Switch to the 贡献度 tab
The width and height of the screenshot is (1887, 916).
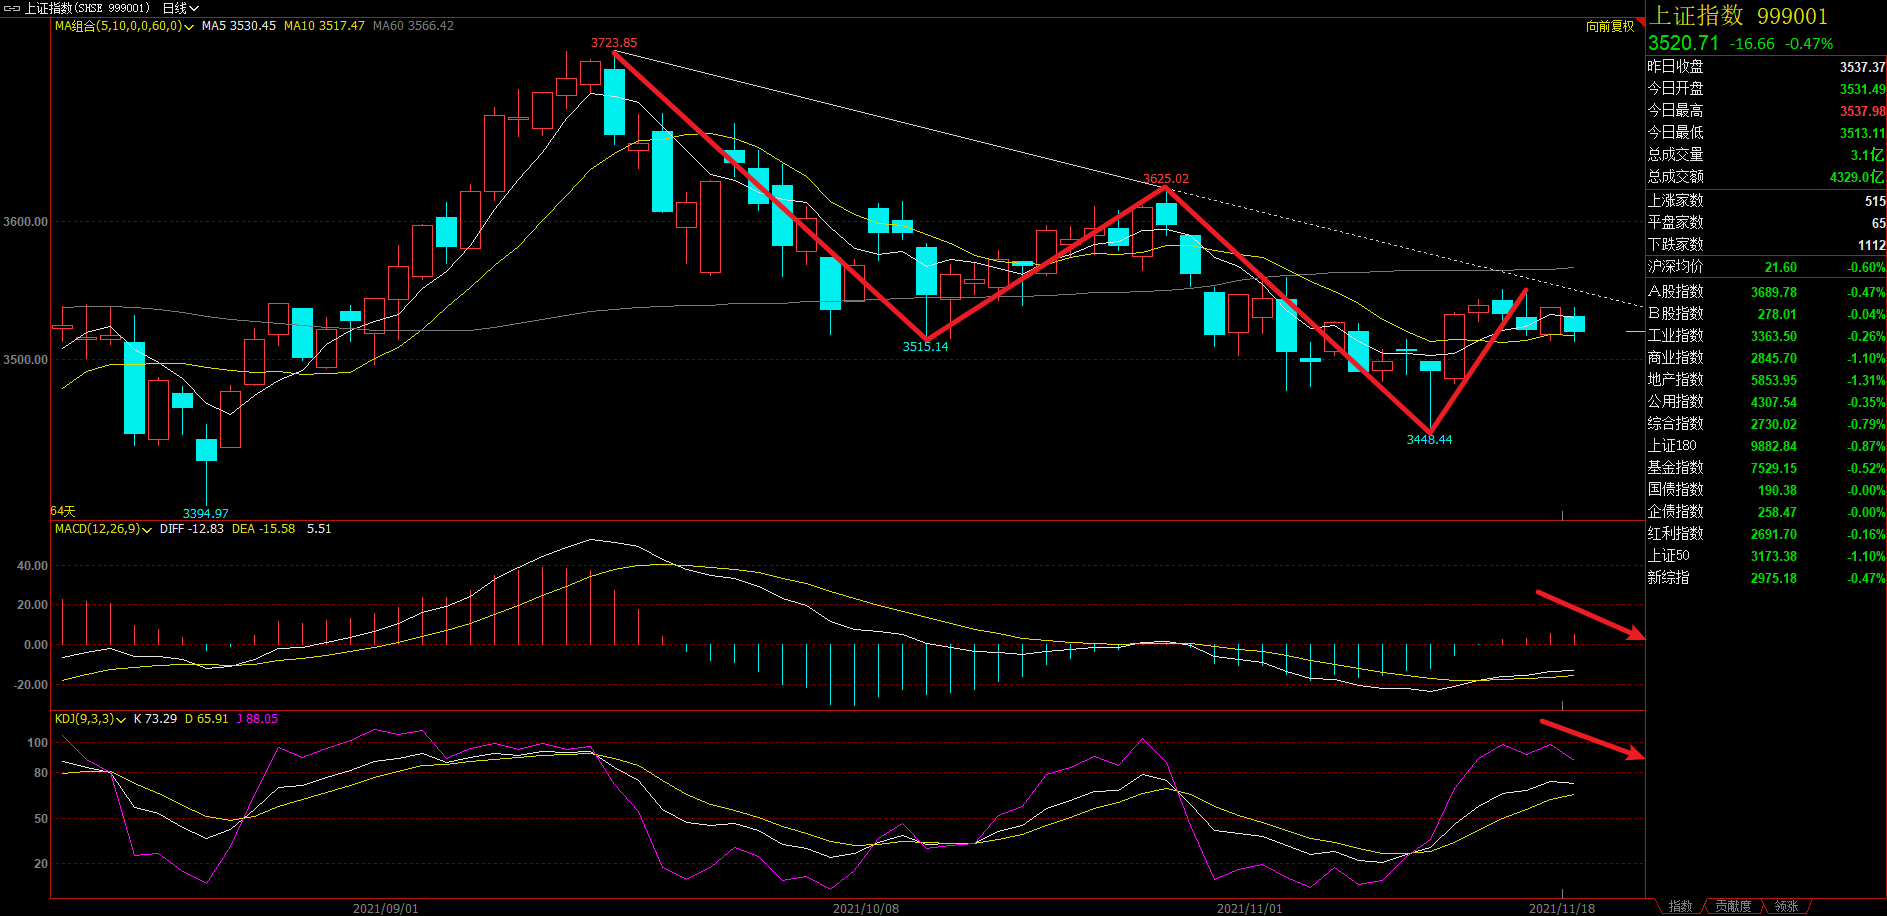1733,906
